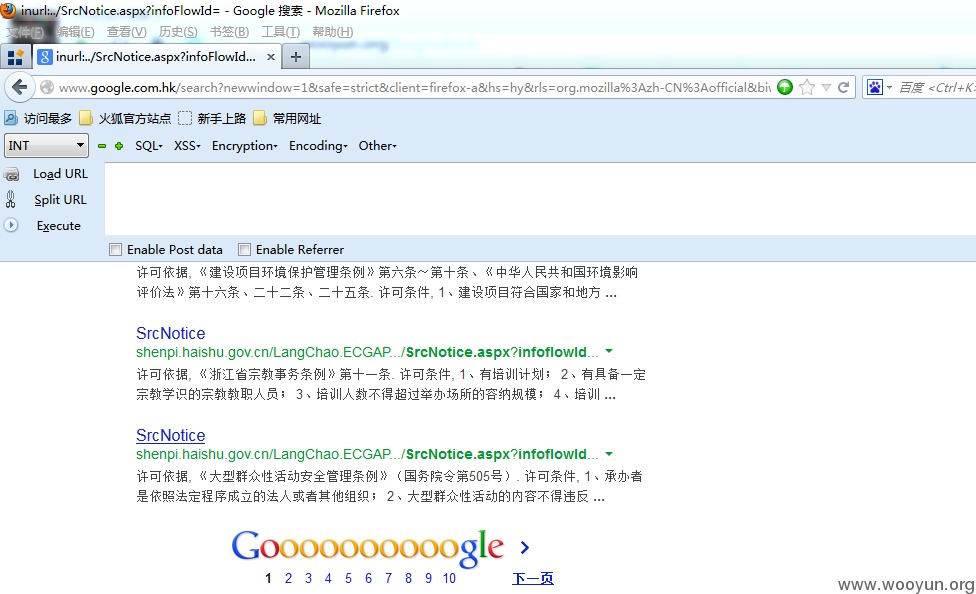976x594 pixels.
Task: Open the 查看(V) menu
Action: 126,32
